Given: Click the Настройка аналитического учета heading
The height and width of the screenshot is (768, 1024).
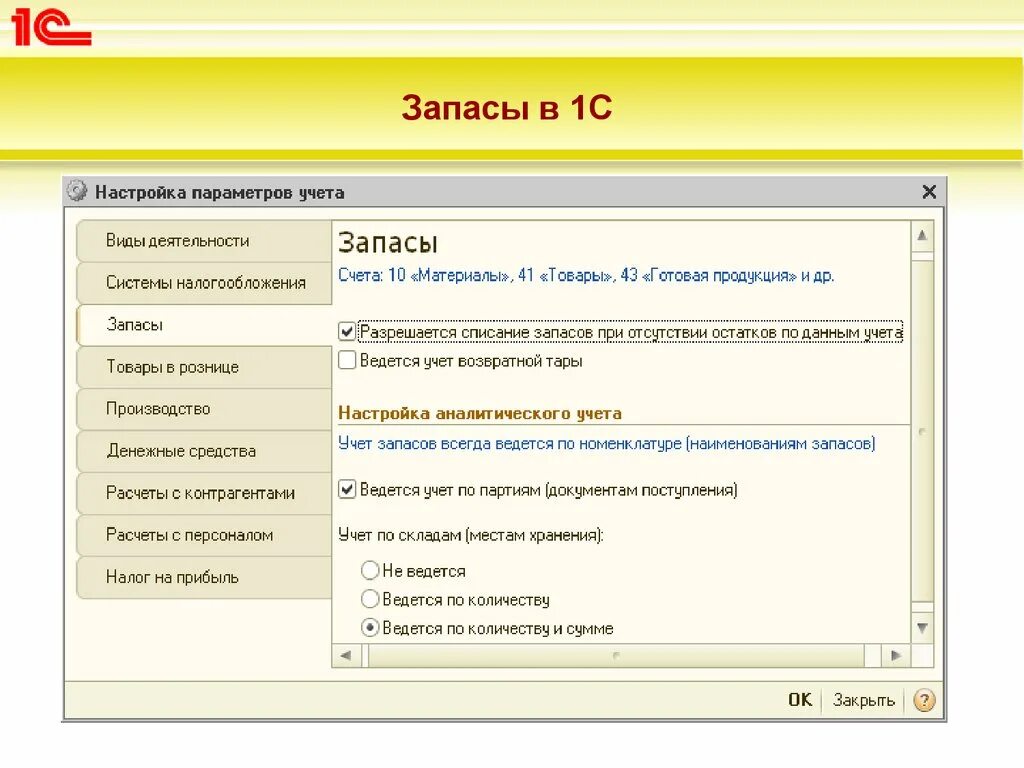Looking at the screenshot, I should pyautogui.click(x=480, y=413).
